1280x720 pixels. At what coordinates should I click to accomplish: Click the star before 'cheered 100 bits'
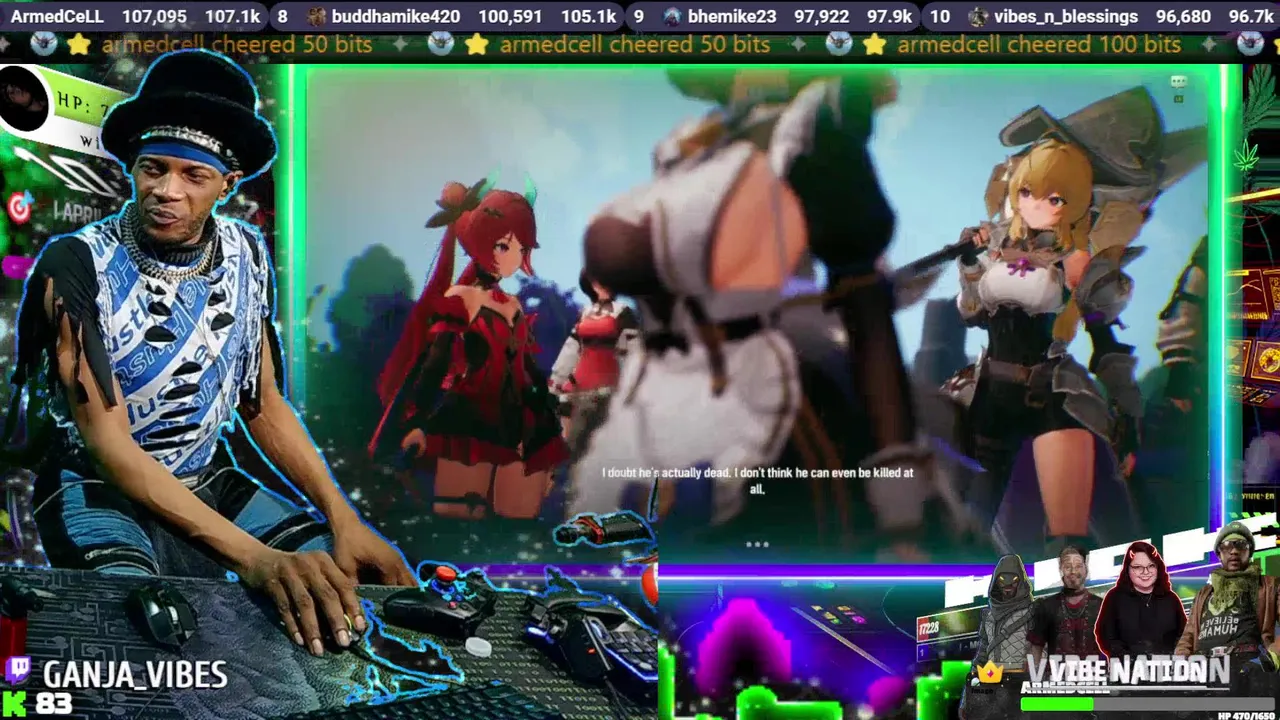(x=875, y=44)
